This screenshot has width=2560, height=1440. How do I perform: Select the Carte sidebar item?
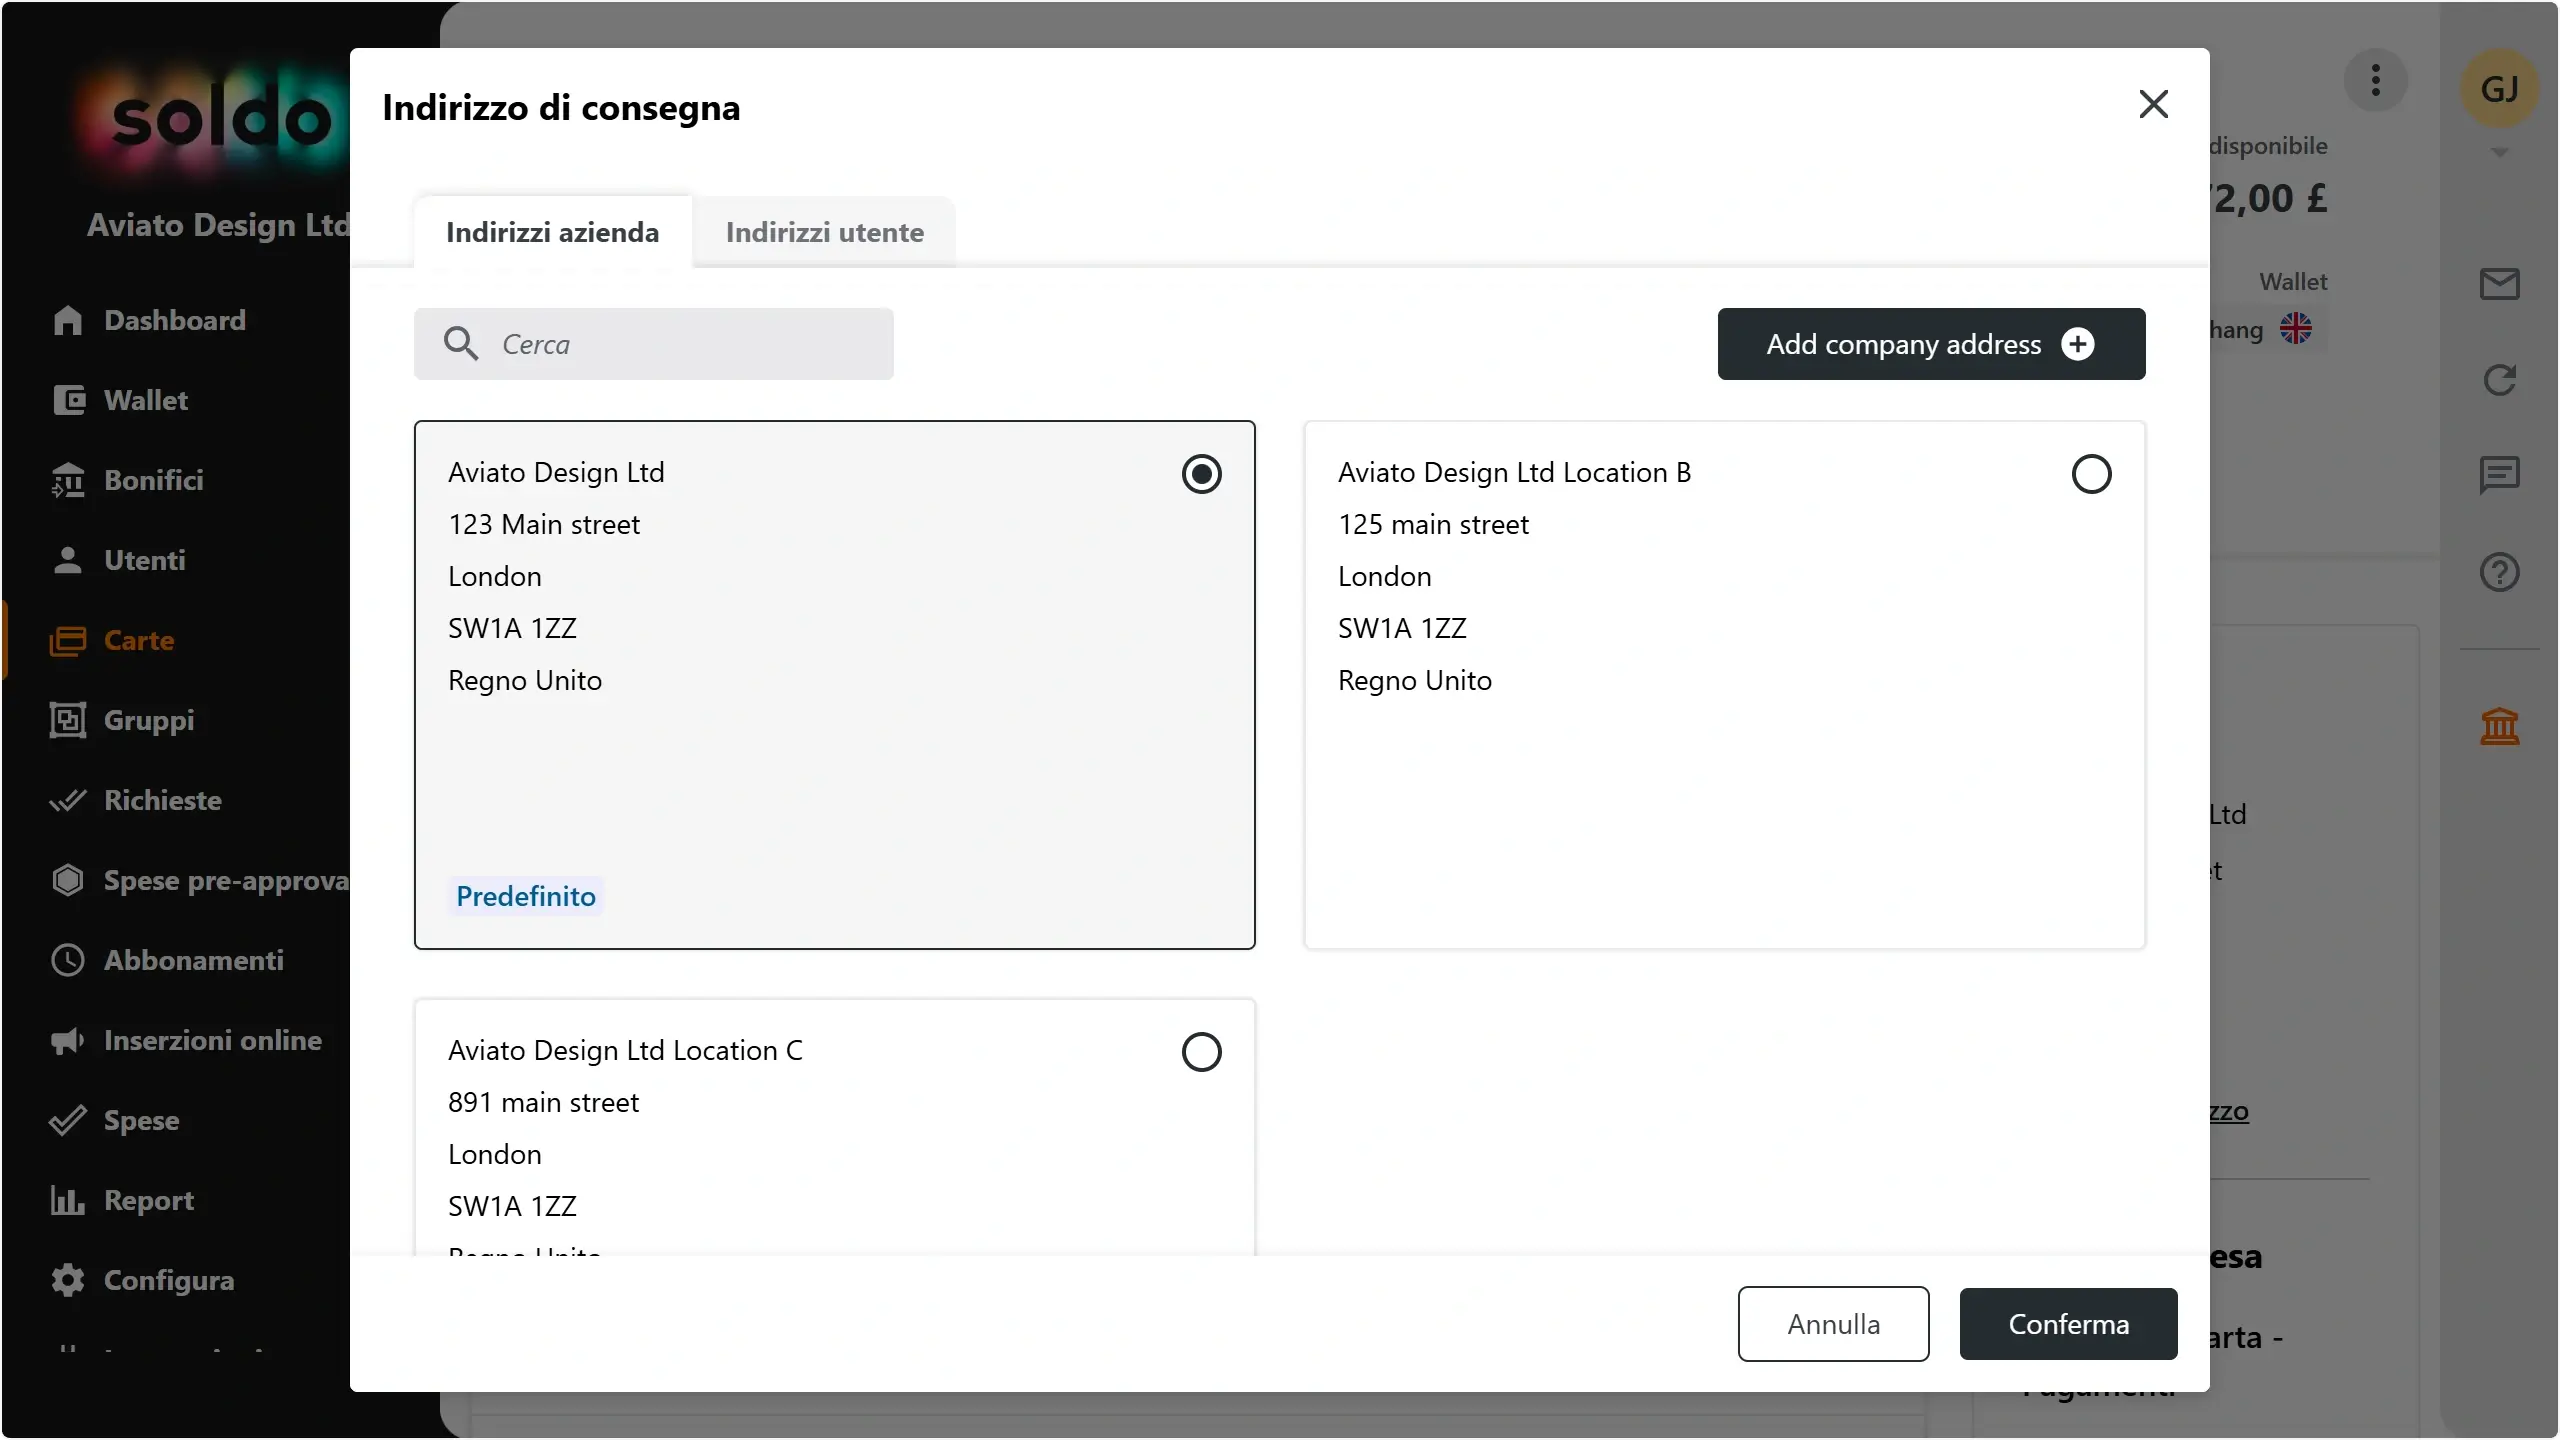point(112,640)
